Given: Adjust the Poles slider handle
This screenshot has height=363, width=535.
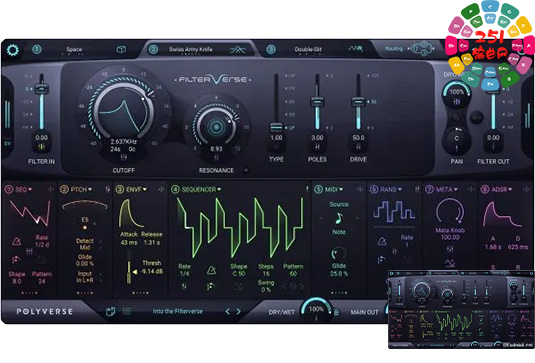Looking at the screenshot, I should [x=317, y=102].
